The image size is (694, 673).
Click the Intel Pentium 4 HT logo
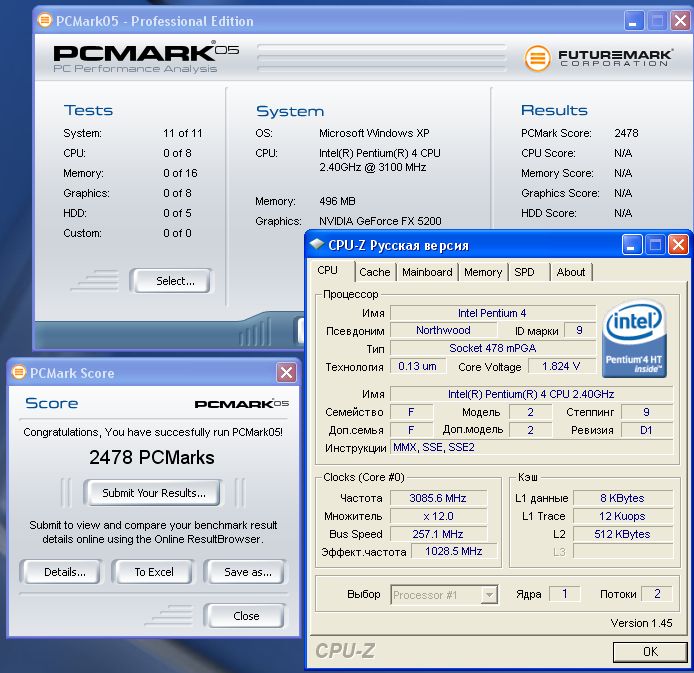coord(635,339)
